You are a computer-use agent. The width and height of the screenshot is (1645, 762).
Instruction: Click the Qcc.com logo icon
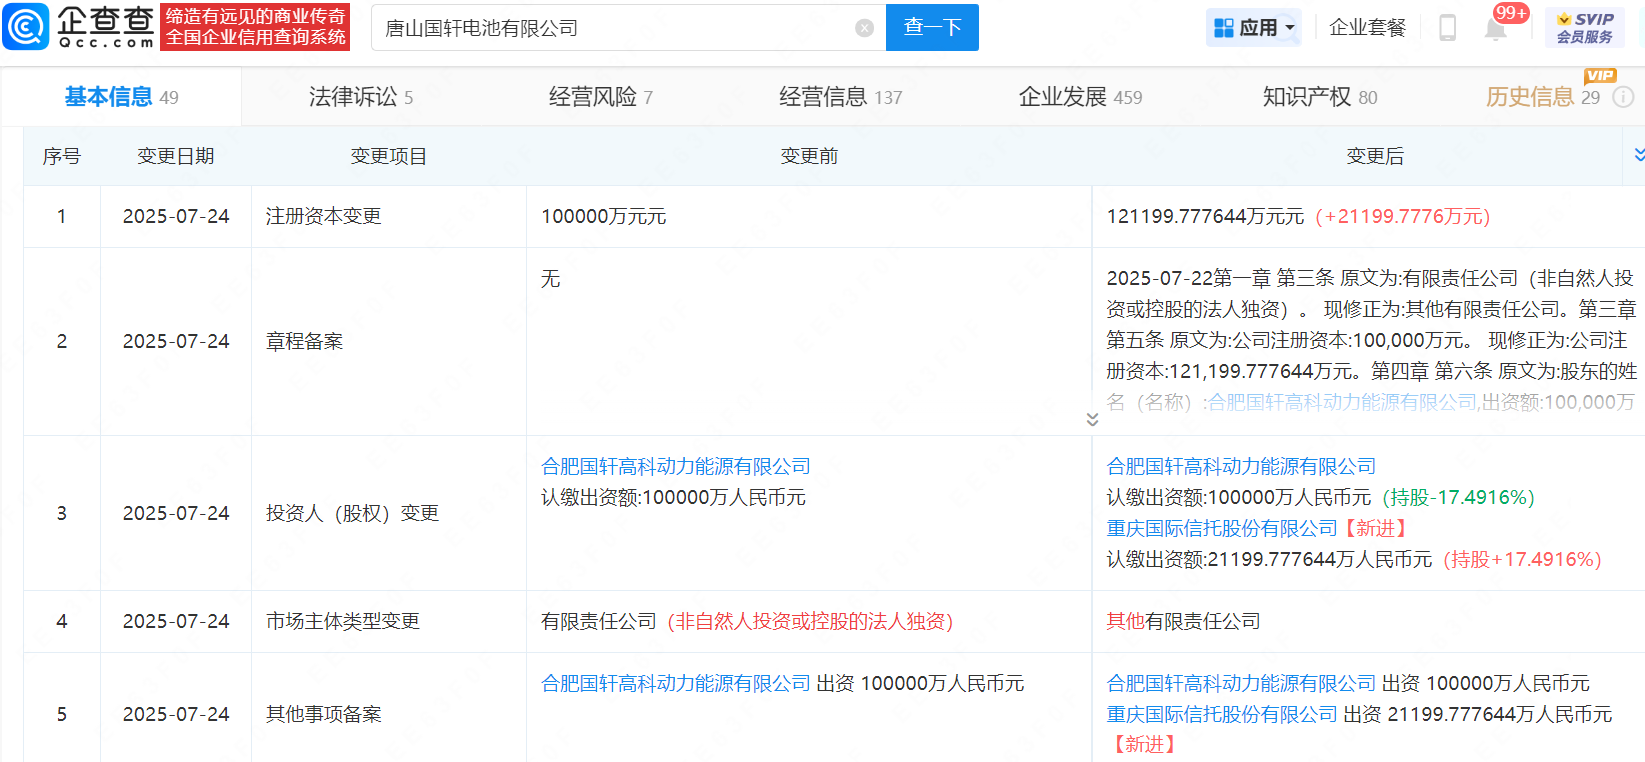[26, 27]
